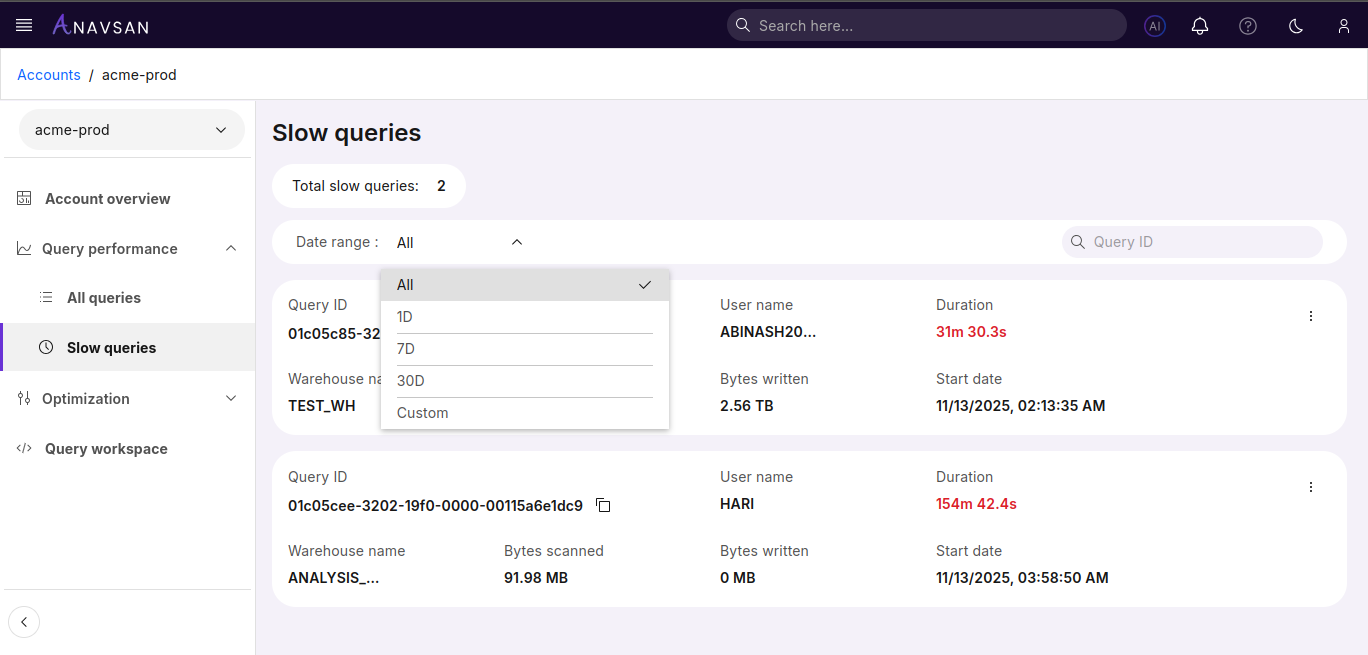Collapse the Query performance section

[231, 249]
